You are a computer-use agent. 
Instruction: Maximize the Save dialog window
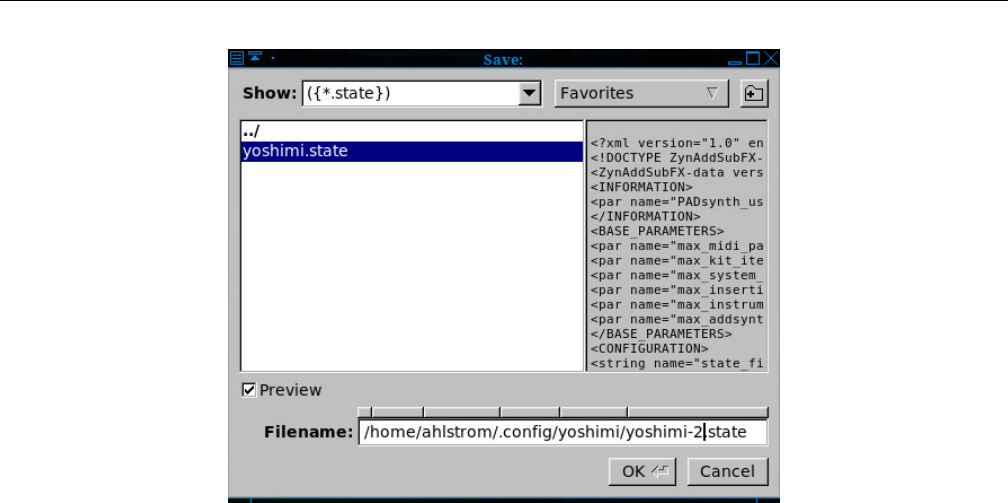pyautogui.click(x=753, y=59)
